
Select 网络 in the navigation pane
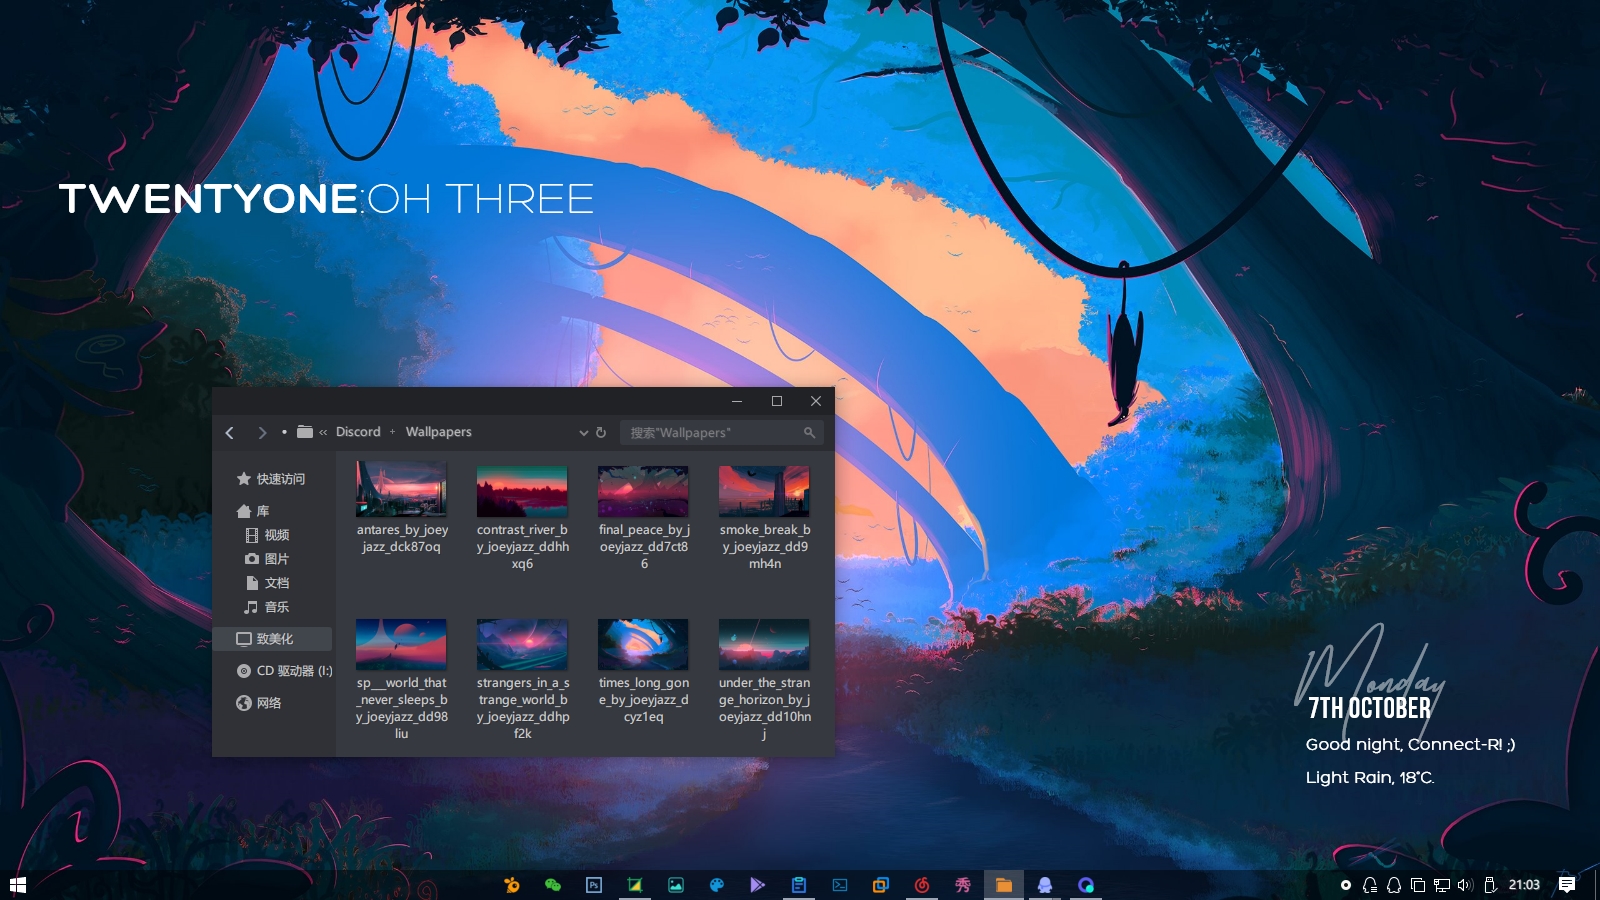tap(259, 703)
